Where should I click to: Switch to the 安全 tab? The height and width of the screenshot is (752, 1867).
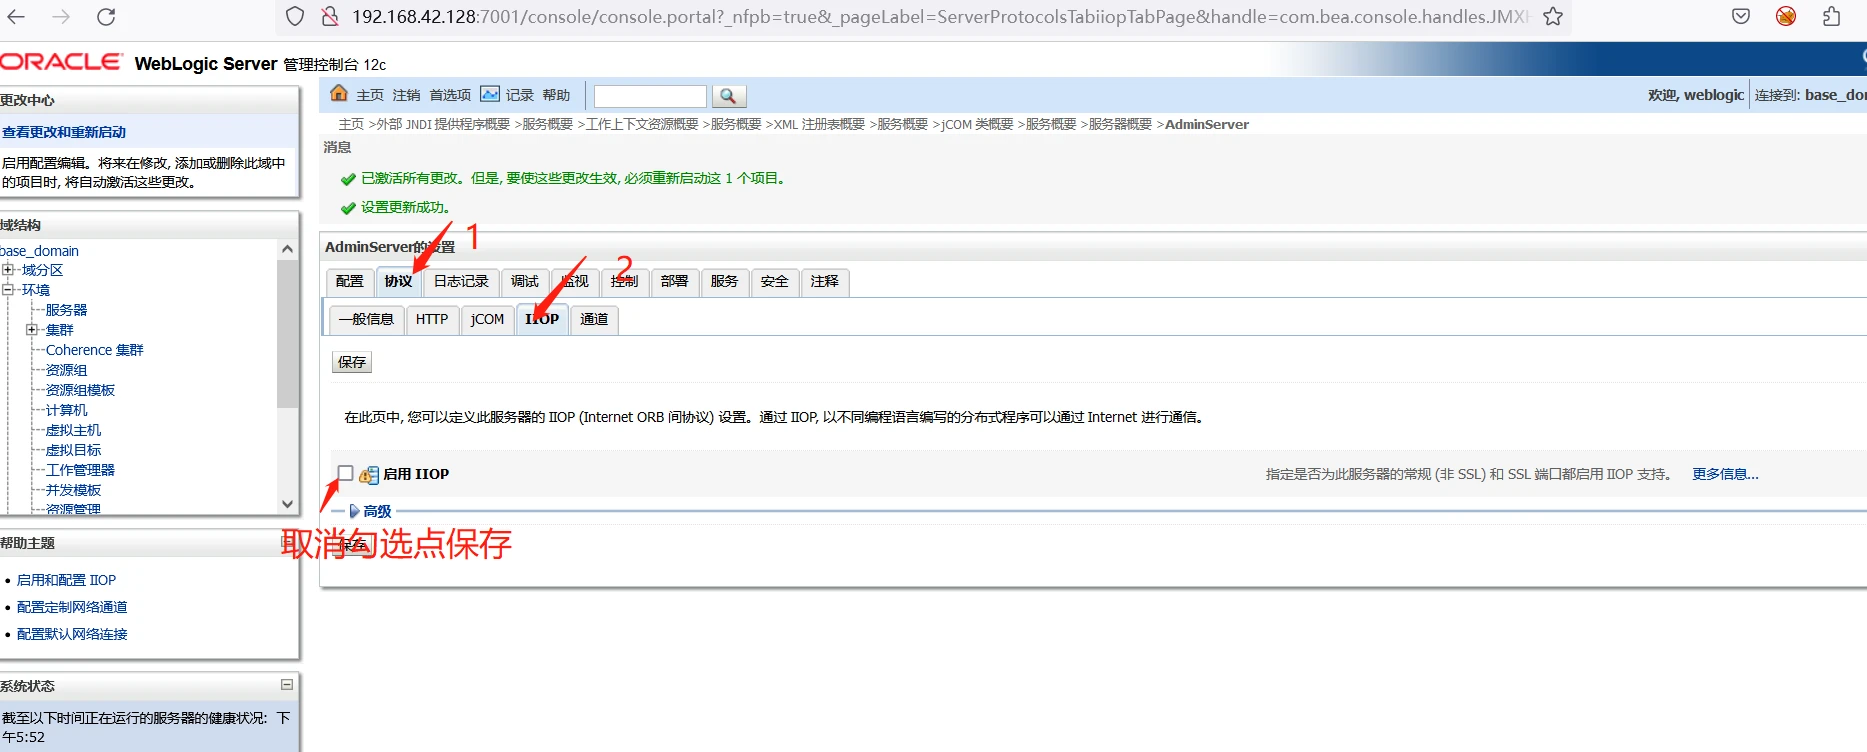[x=775, y=282]
